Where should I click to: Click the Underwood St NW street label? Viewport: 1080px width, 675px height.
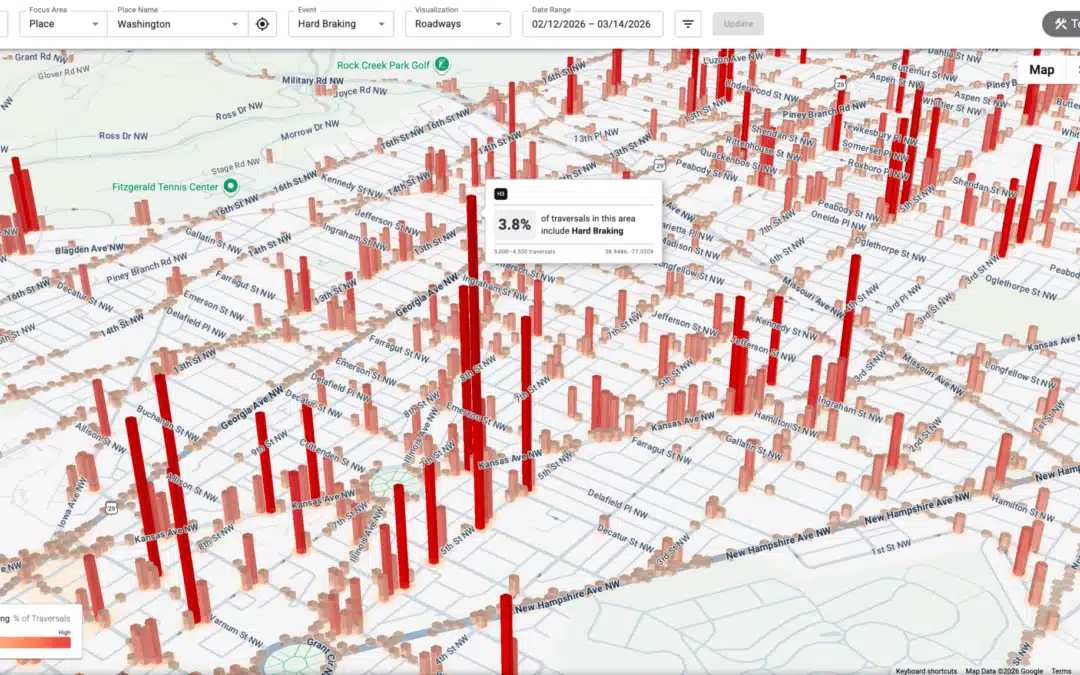pyautogui.click(x=762, y=92)
